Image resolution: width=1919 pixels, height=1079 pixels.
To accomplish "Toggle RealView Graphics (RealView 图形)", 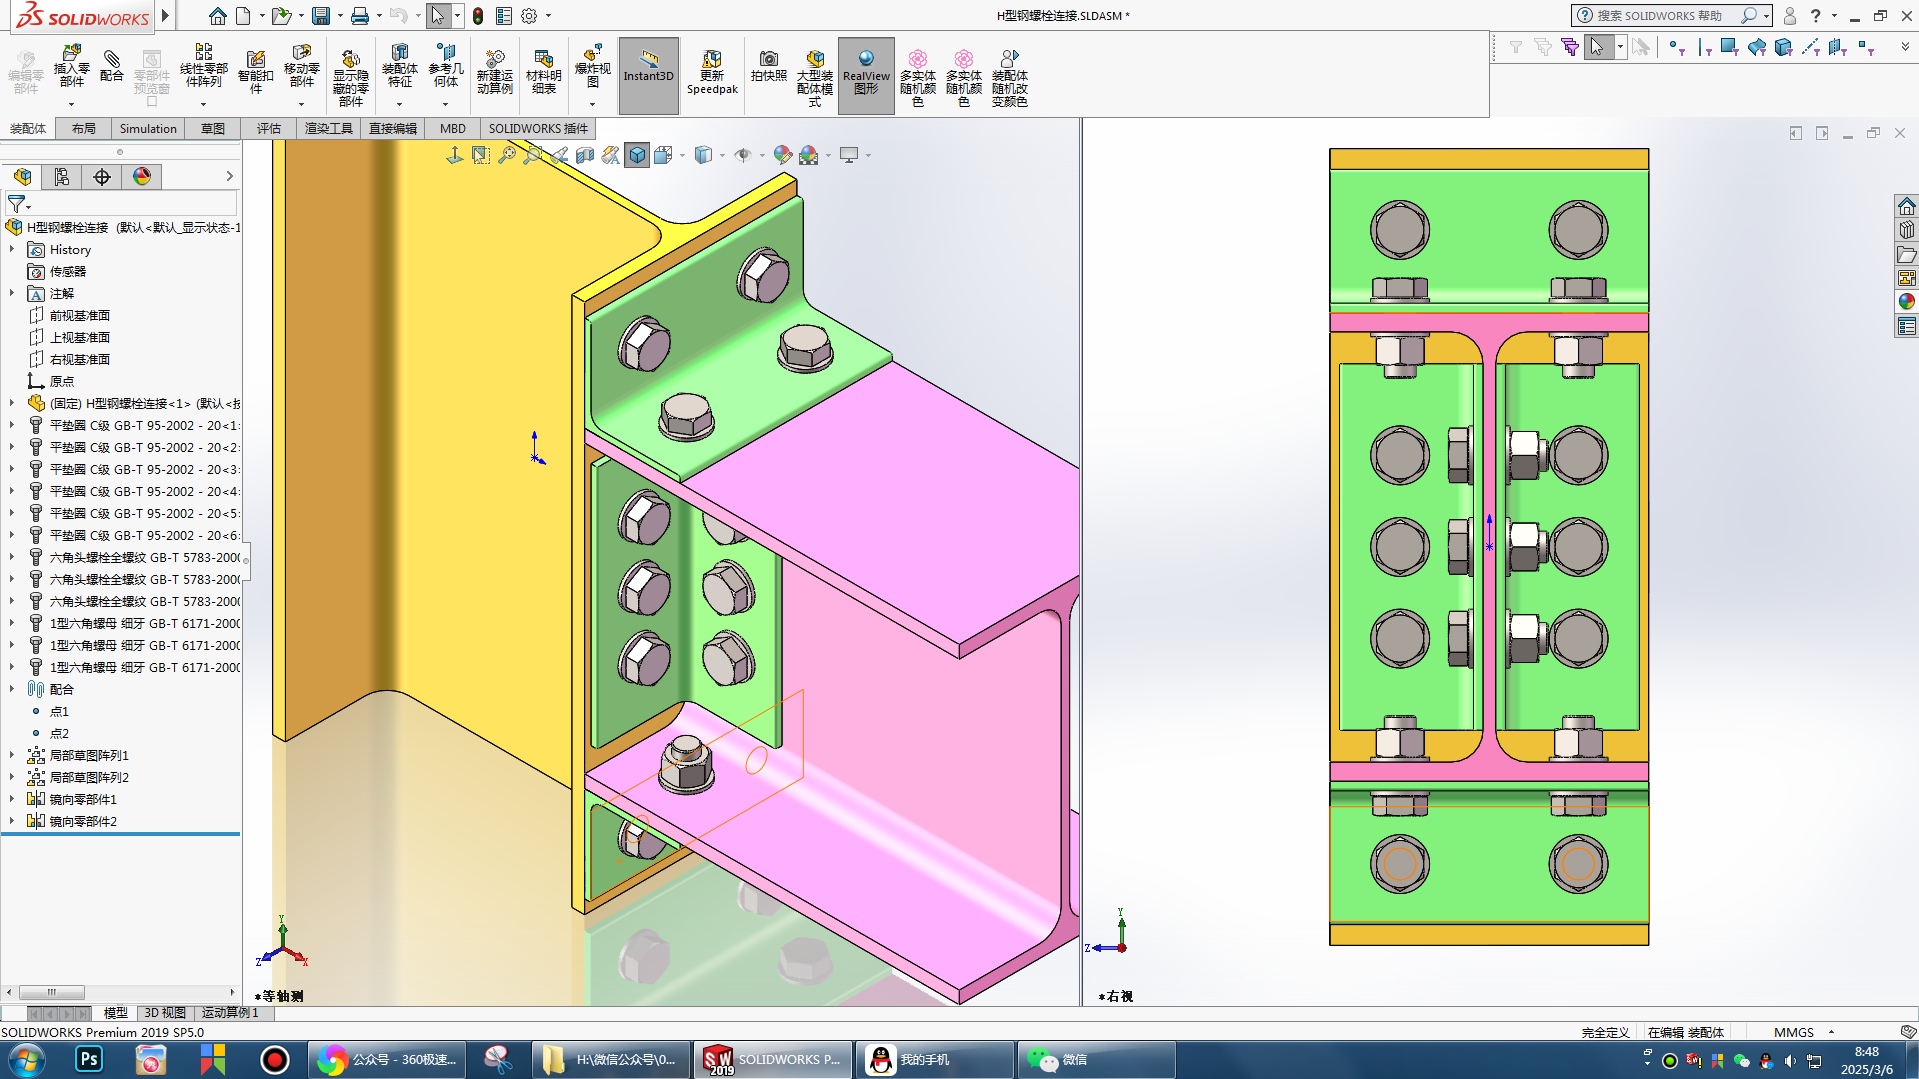I will coord(866,76).
